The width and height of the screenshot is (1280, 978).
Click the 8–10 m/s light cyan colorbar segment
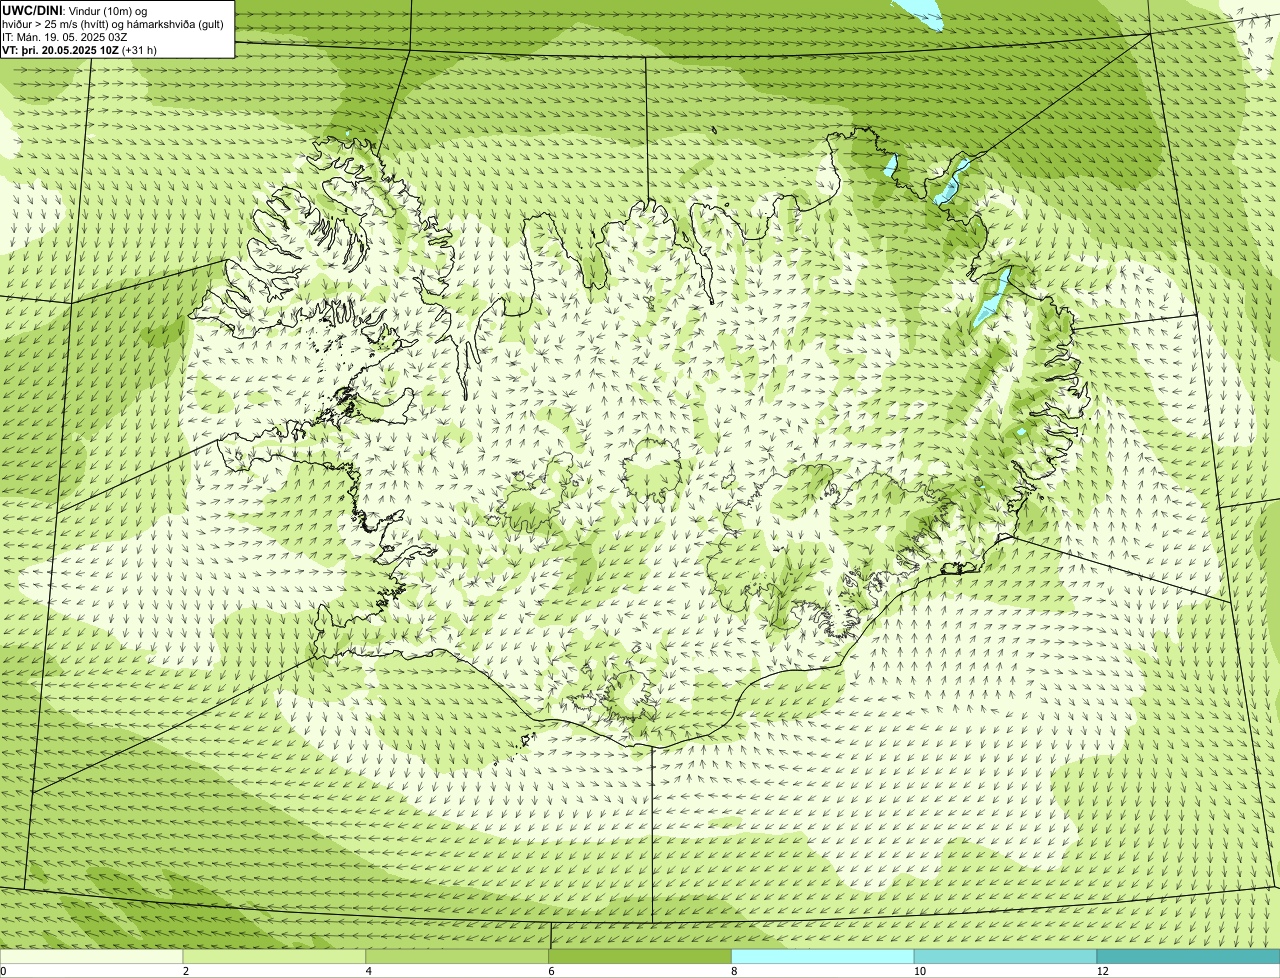(823, 957)
